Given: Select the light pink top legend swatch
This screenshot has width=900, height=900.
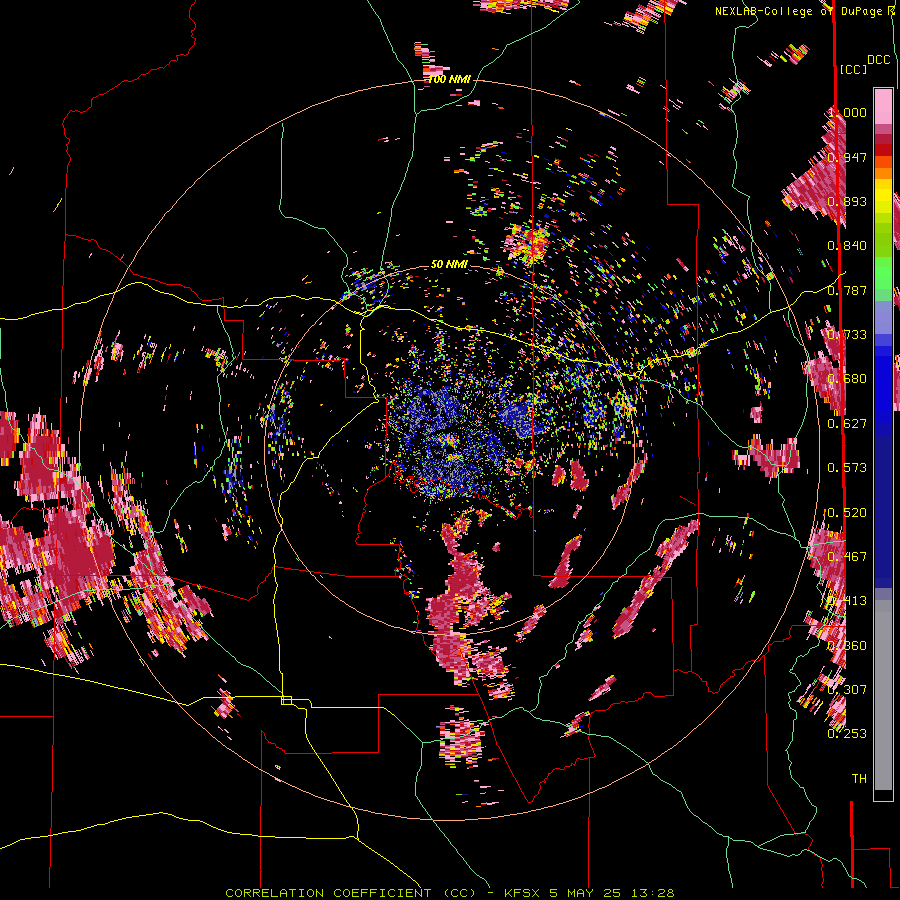Looking at the screenshot, I should [x=883, y=106].
